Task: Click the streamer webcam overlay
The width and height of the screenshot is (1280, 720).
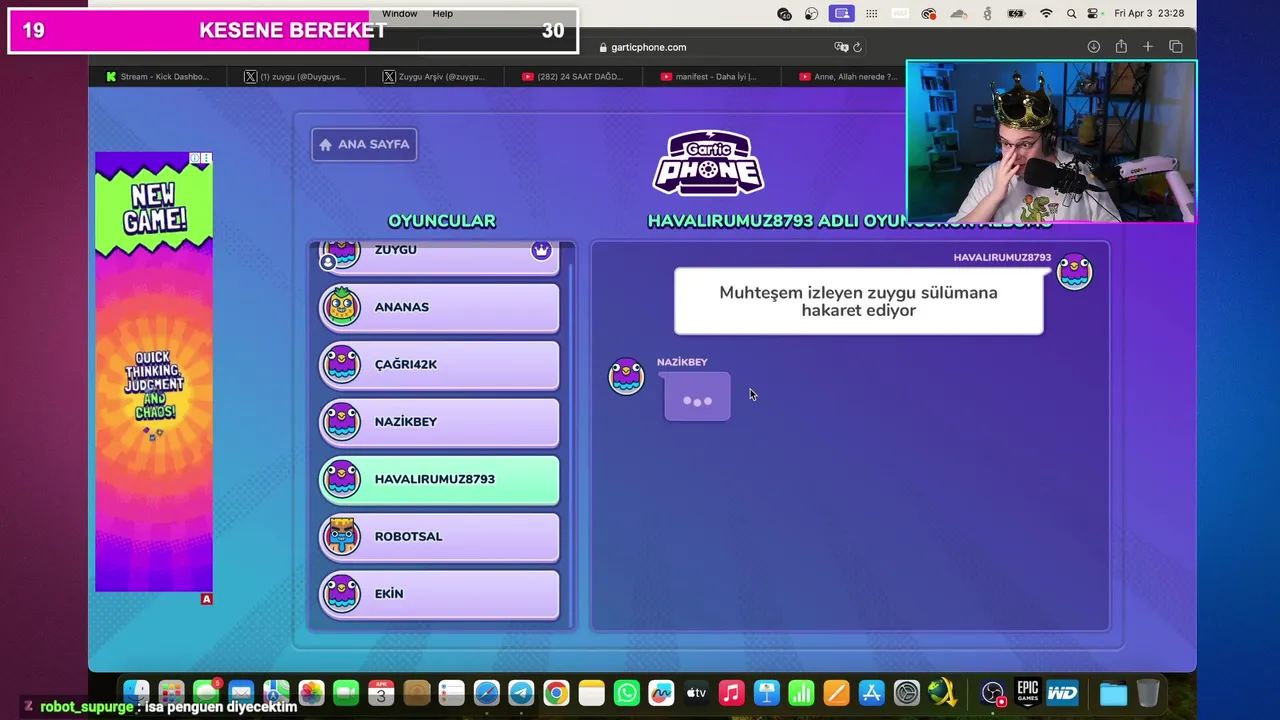Action: 1051,141
